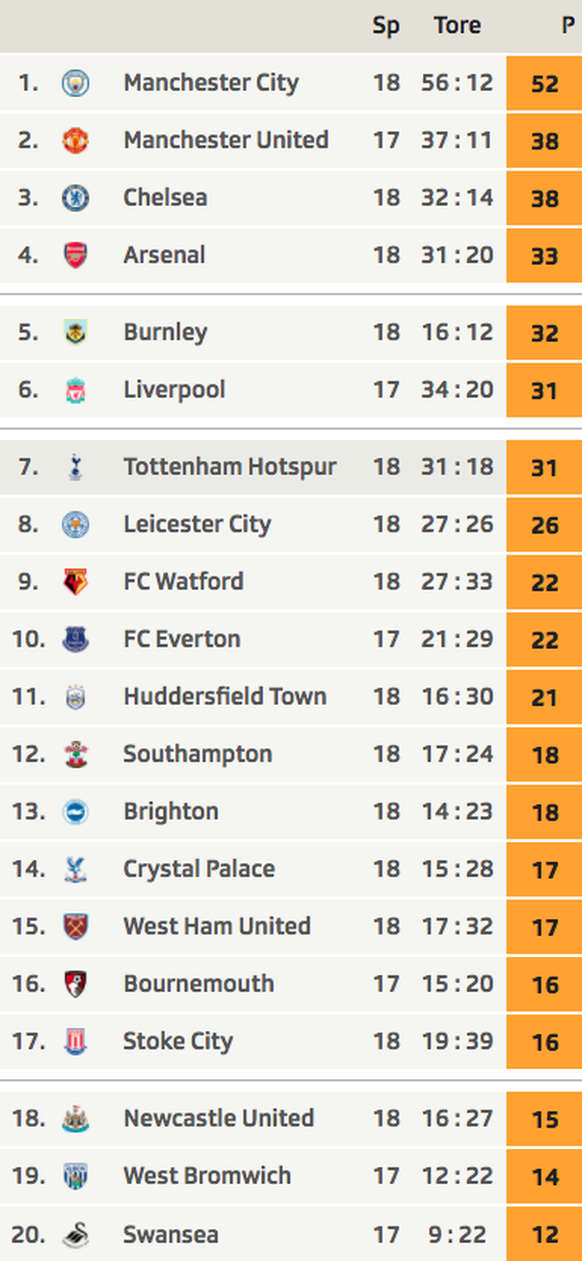
Task: Click the Liverpool club crest
Action: 76,390
